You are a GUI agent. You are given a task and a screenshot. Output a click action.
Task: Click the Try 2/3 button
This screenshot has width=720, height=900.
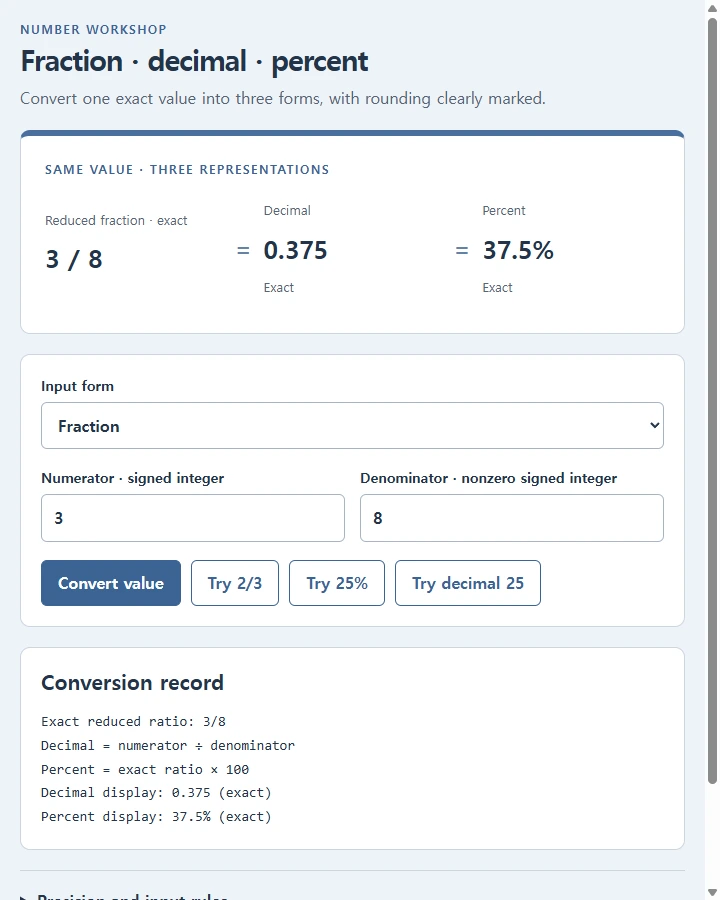235,583
